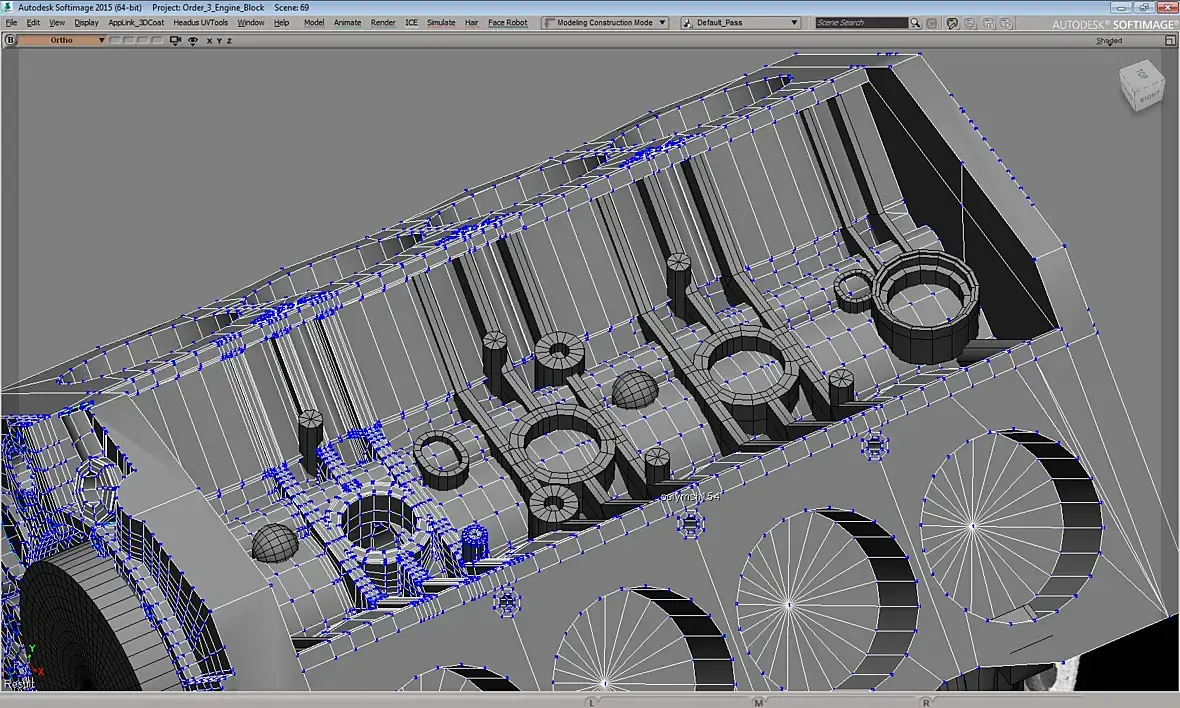Click the Scene Search input field
The image size is (1180, 708).
click(860, 22)
